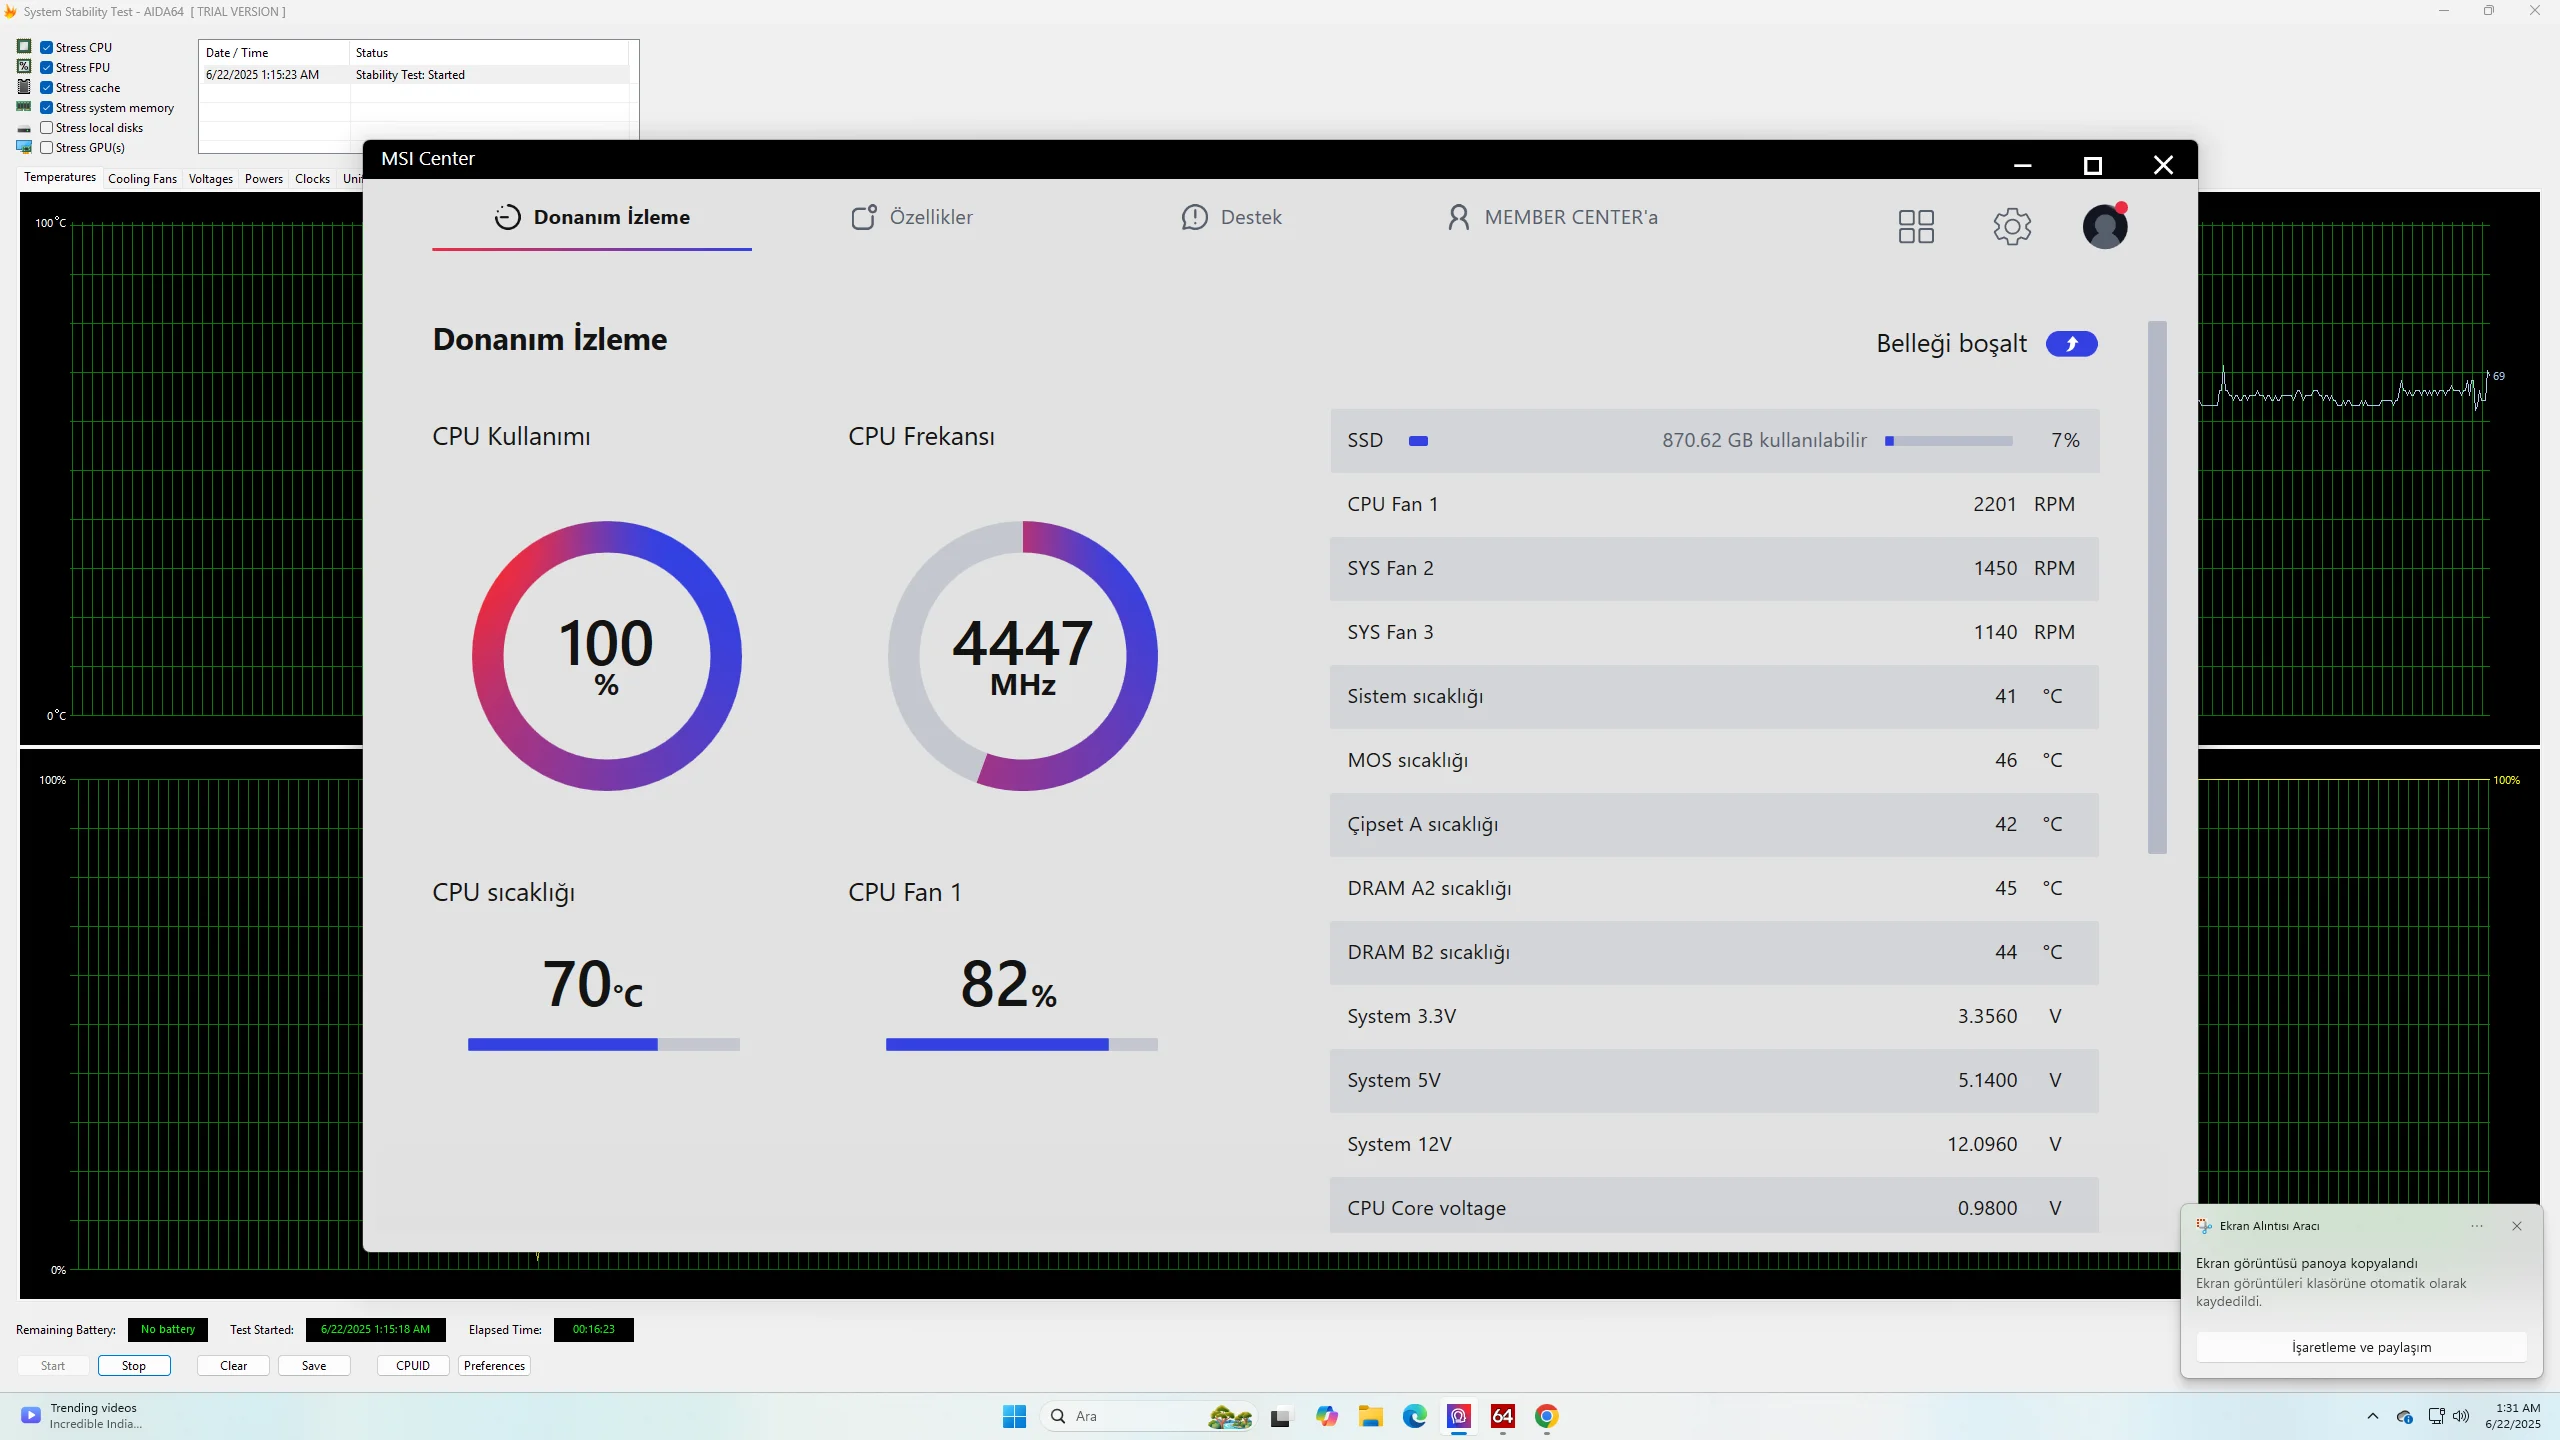Click İşaretleme ve paylaşım button
Image resolution: width=2560 pixels, height=1440 pixels.
coord(2361,1347)
